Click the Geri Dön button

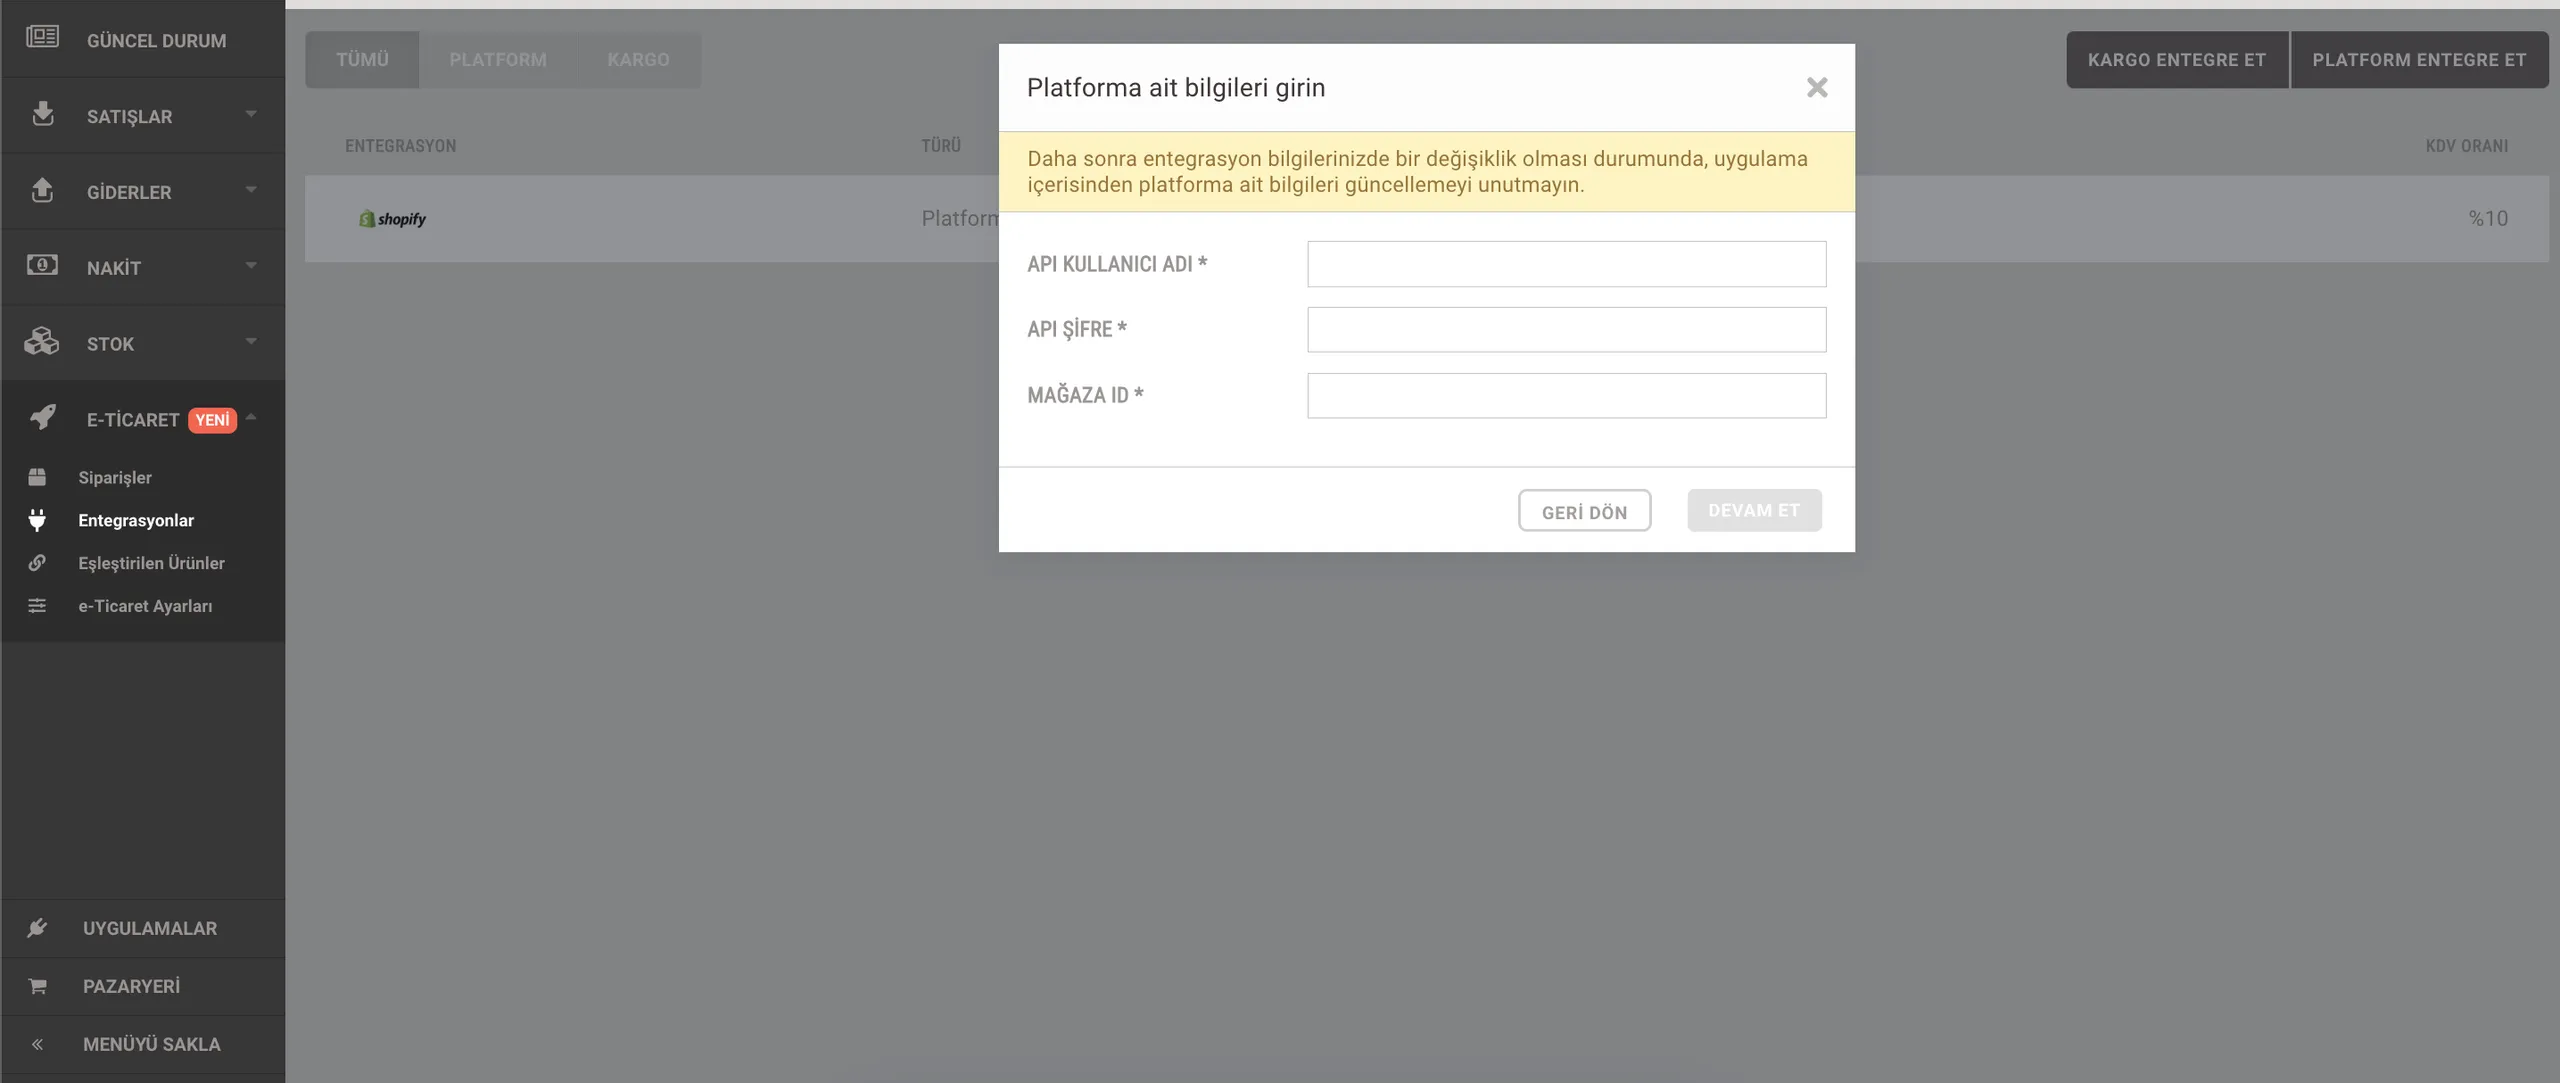tap(1584, 511)
